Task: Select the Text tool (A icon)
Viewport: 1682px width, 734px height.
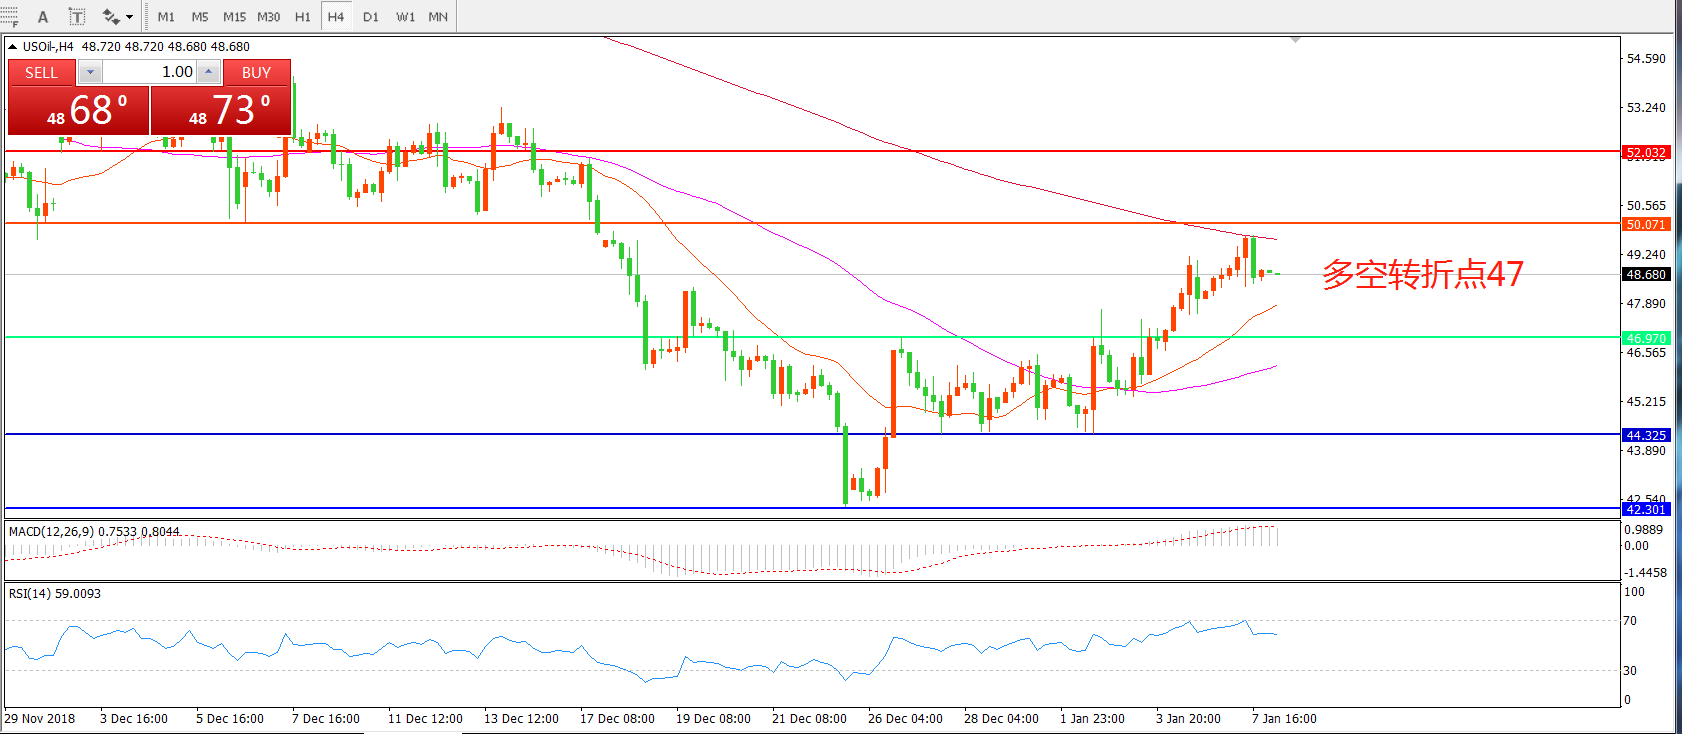Action: click(43, 17)
